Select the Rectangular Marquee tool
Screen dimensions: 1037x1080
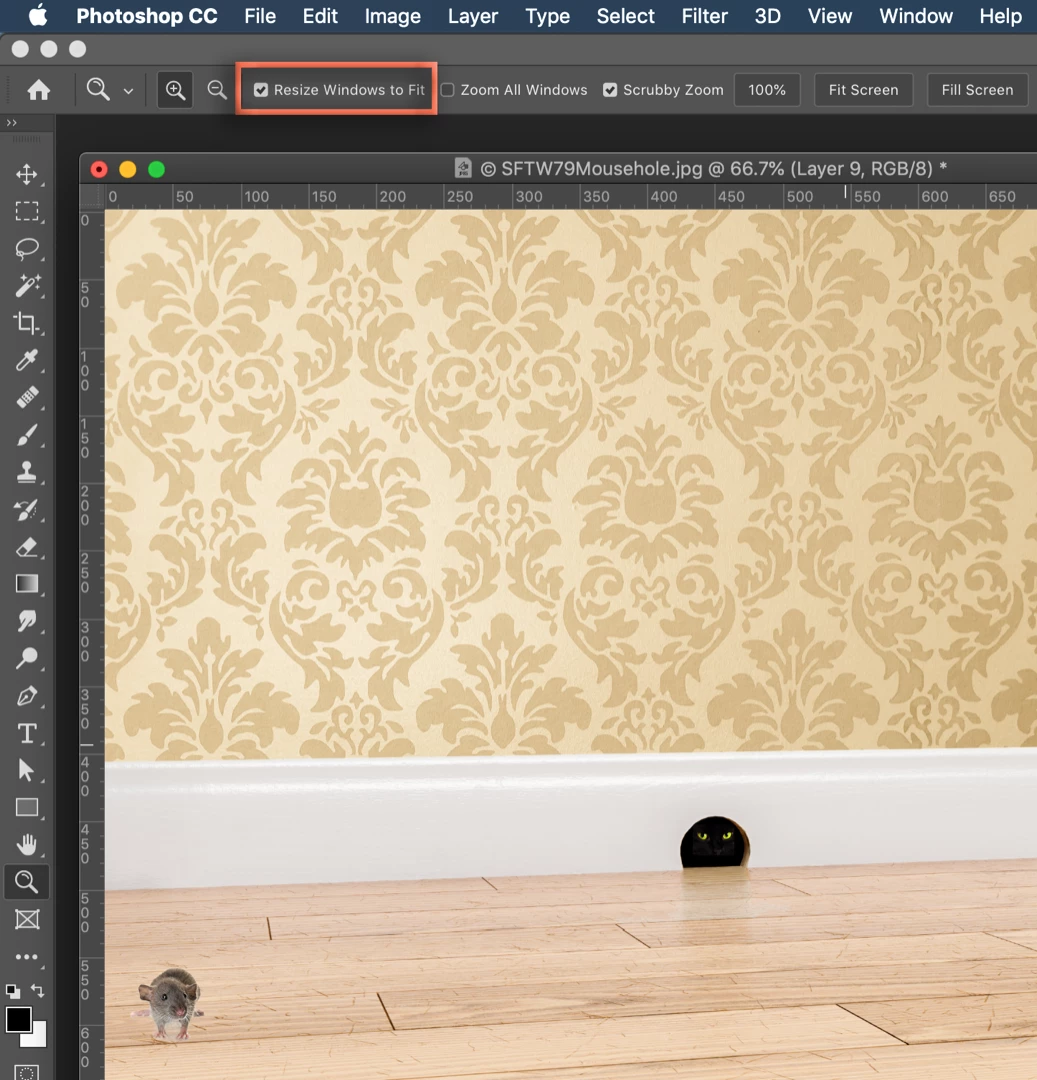(27, 211)
